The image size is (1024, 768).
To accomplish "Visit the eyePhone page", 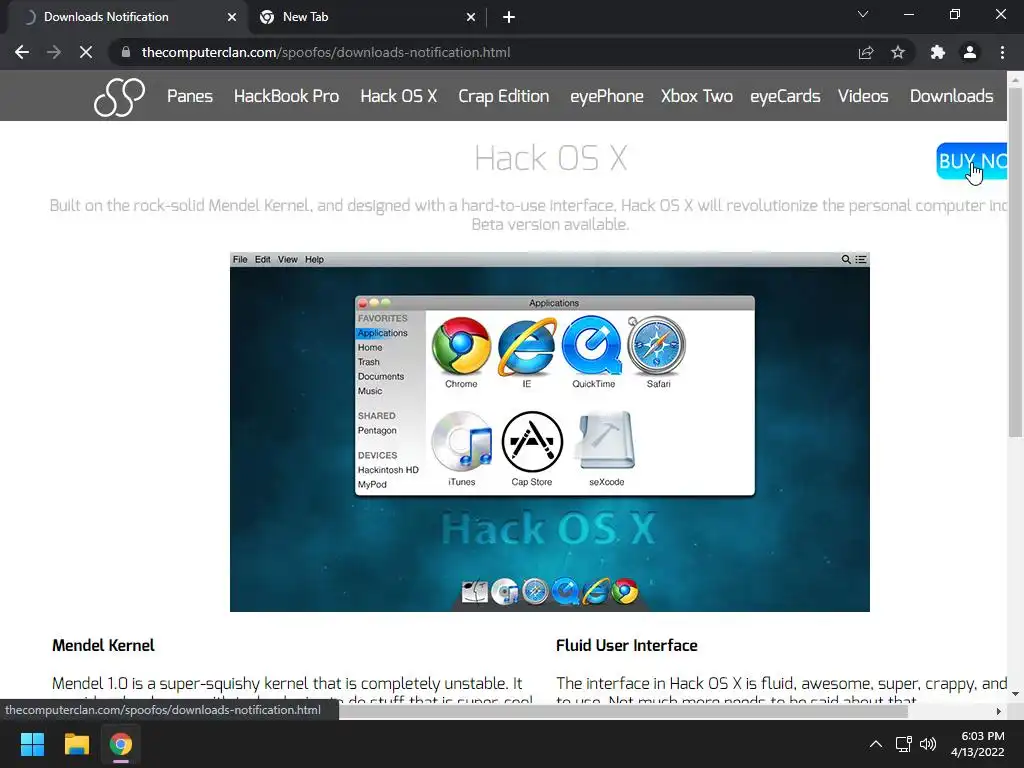I will (607, 96).
